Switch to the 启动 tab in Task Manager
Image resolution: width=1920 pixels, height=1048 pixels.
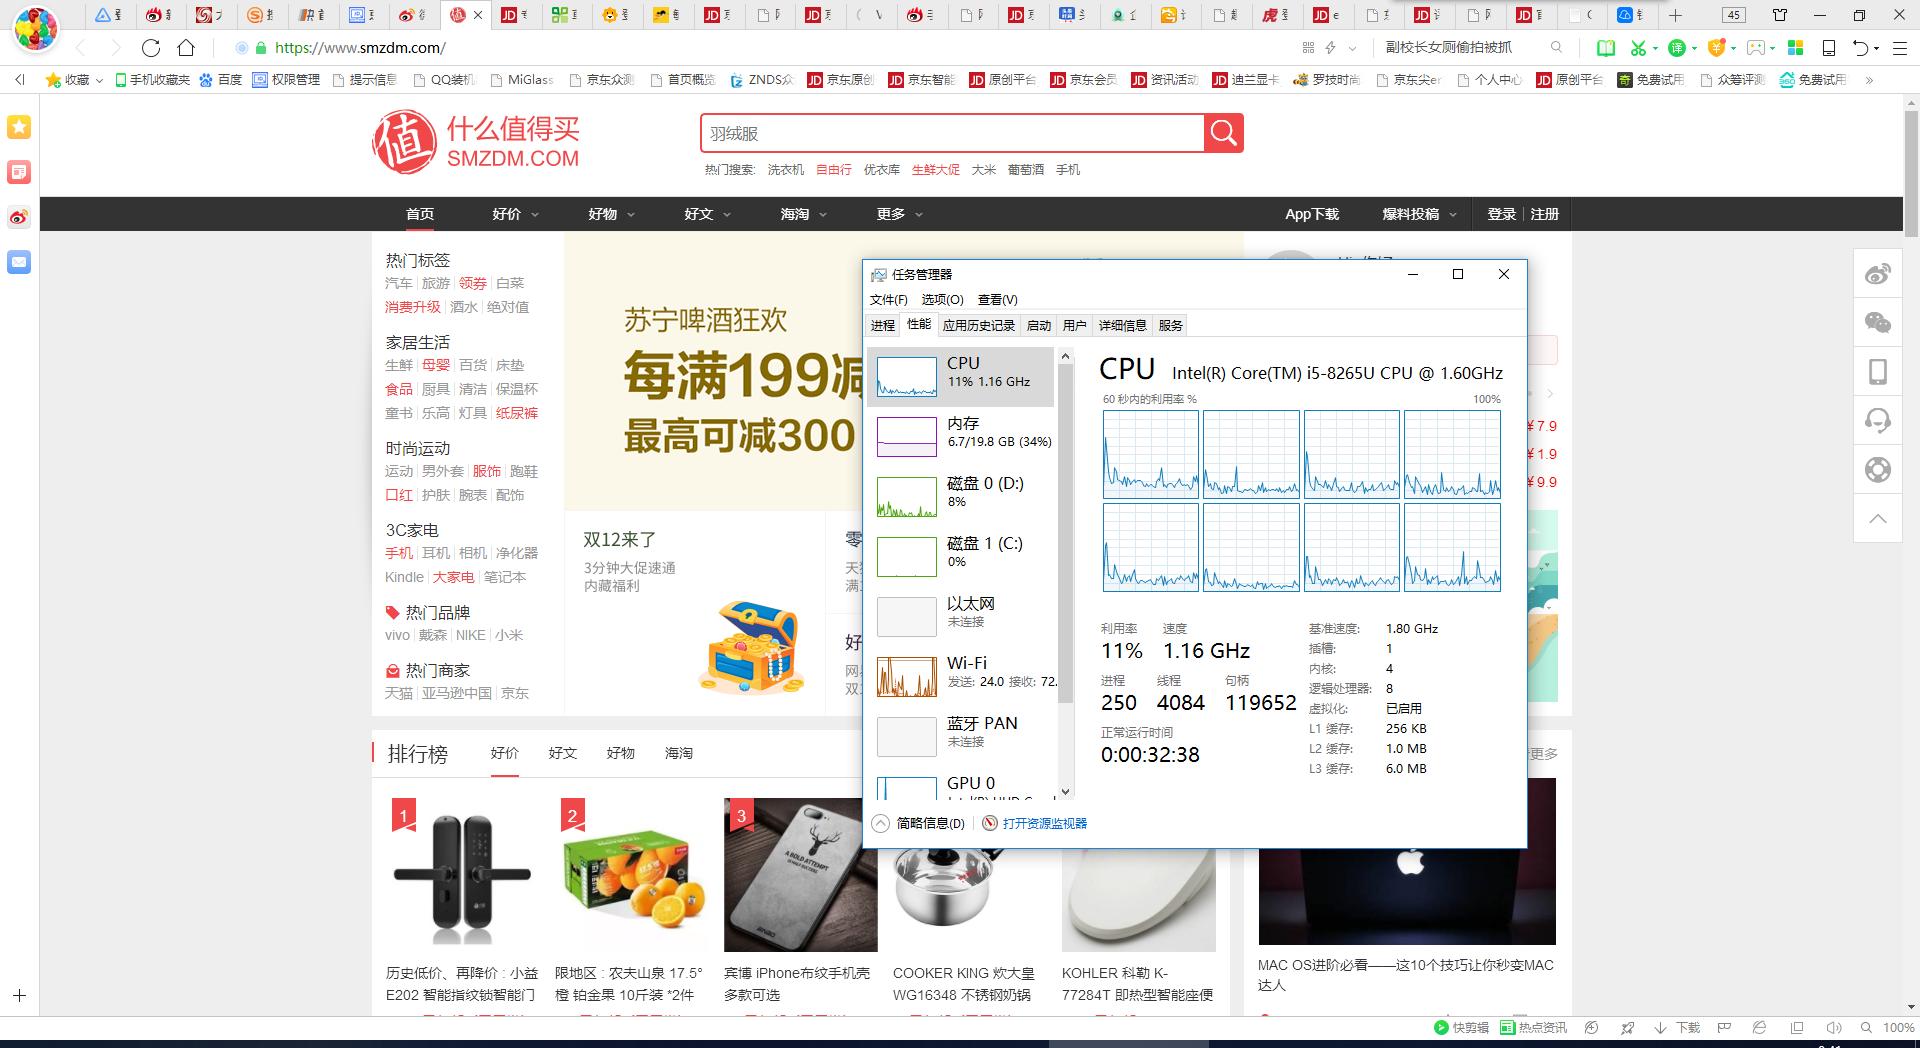tap(1039, 325)
